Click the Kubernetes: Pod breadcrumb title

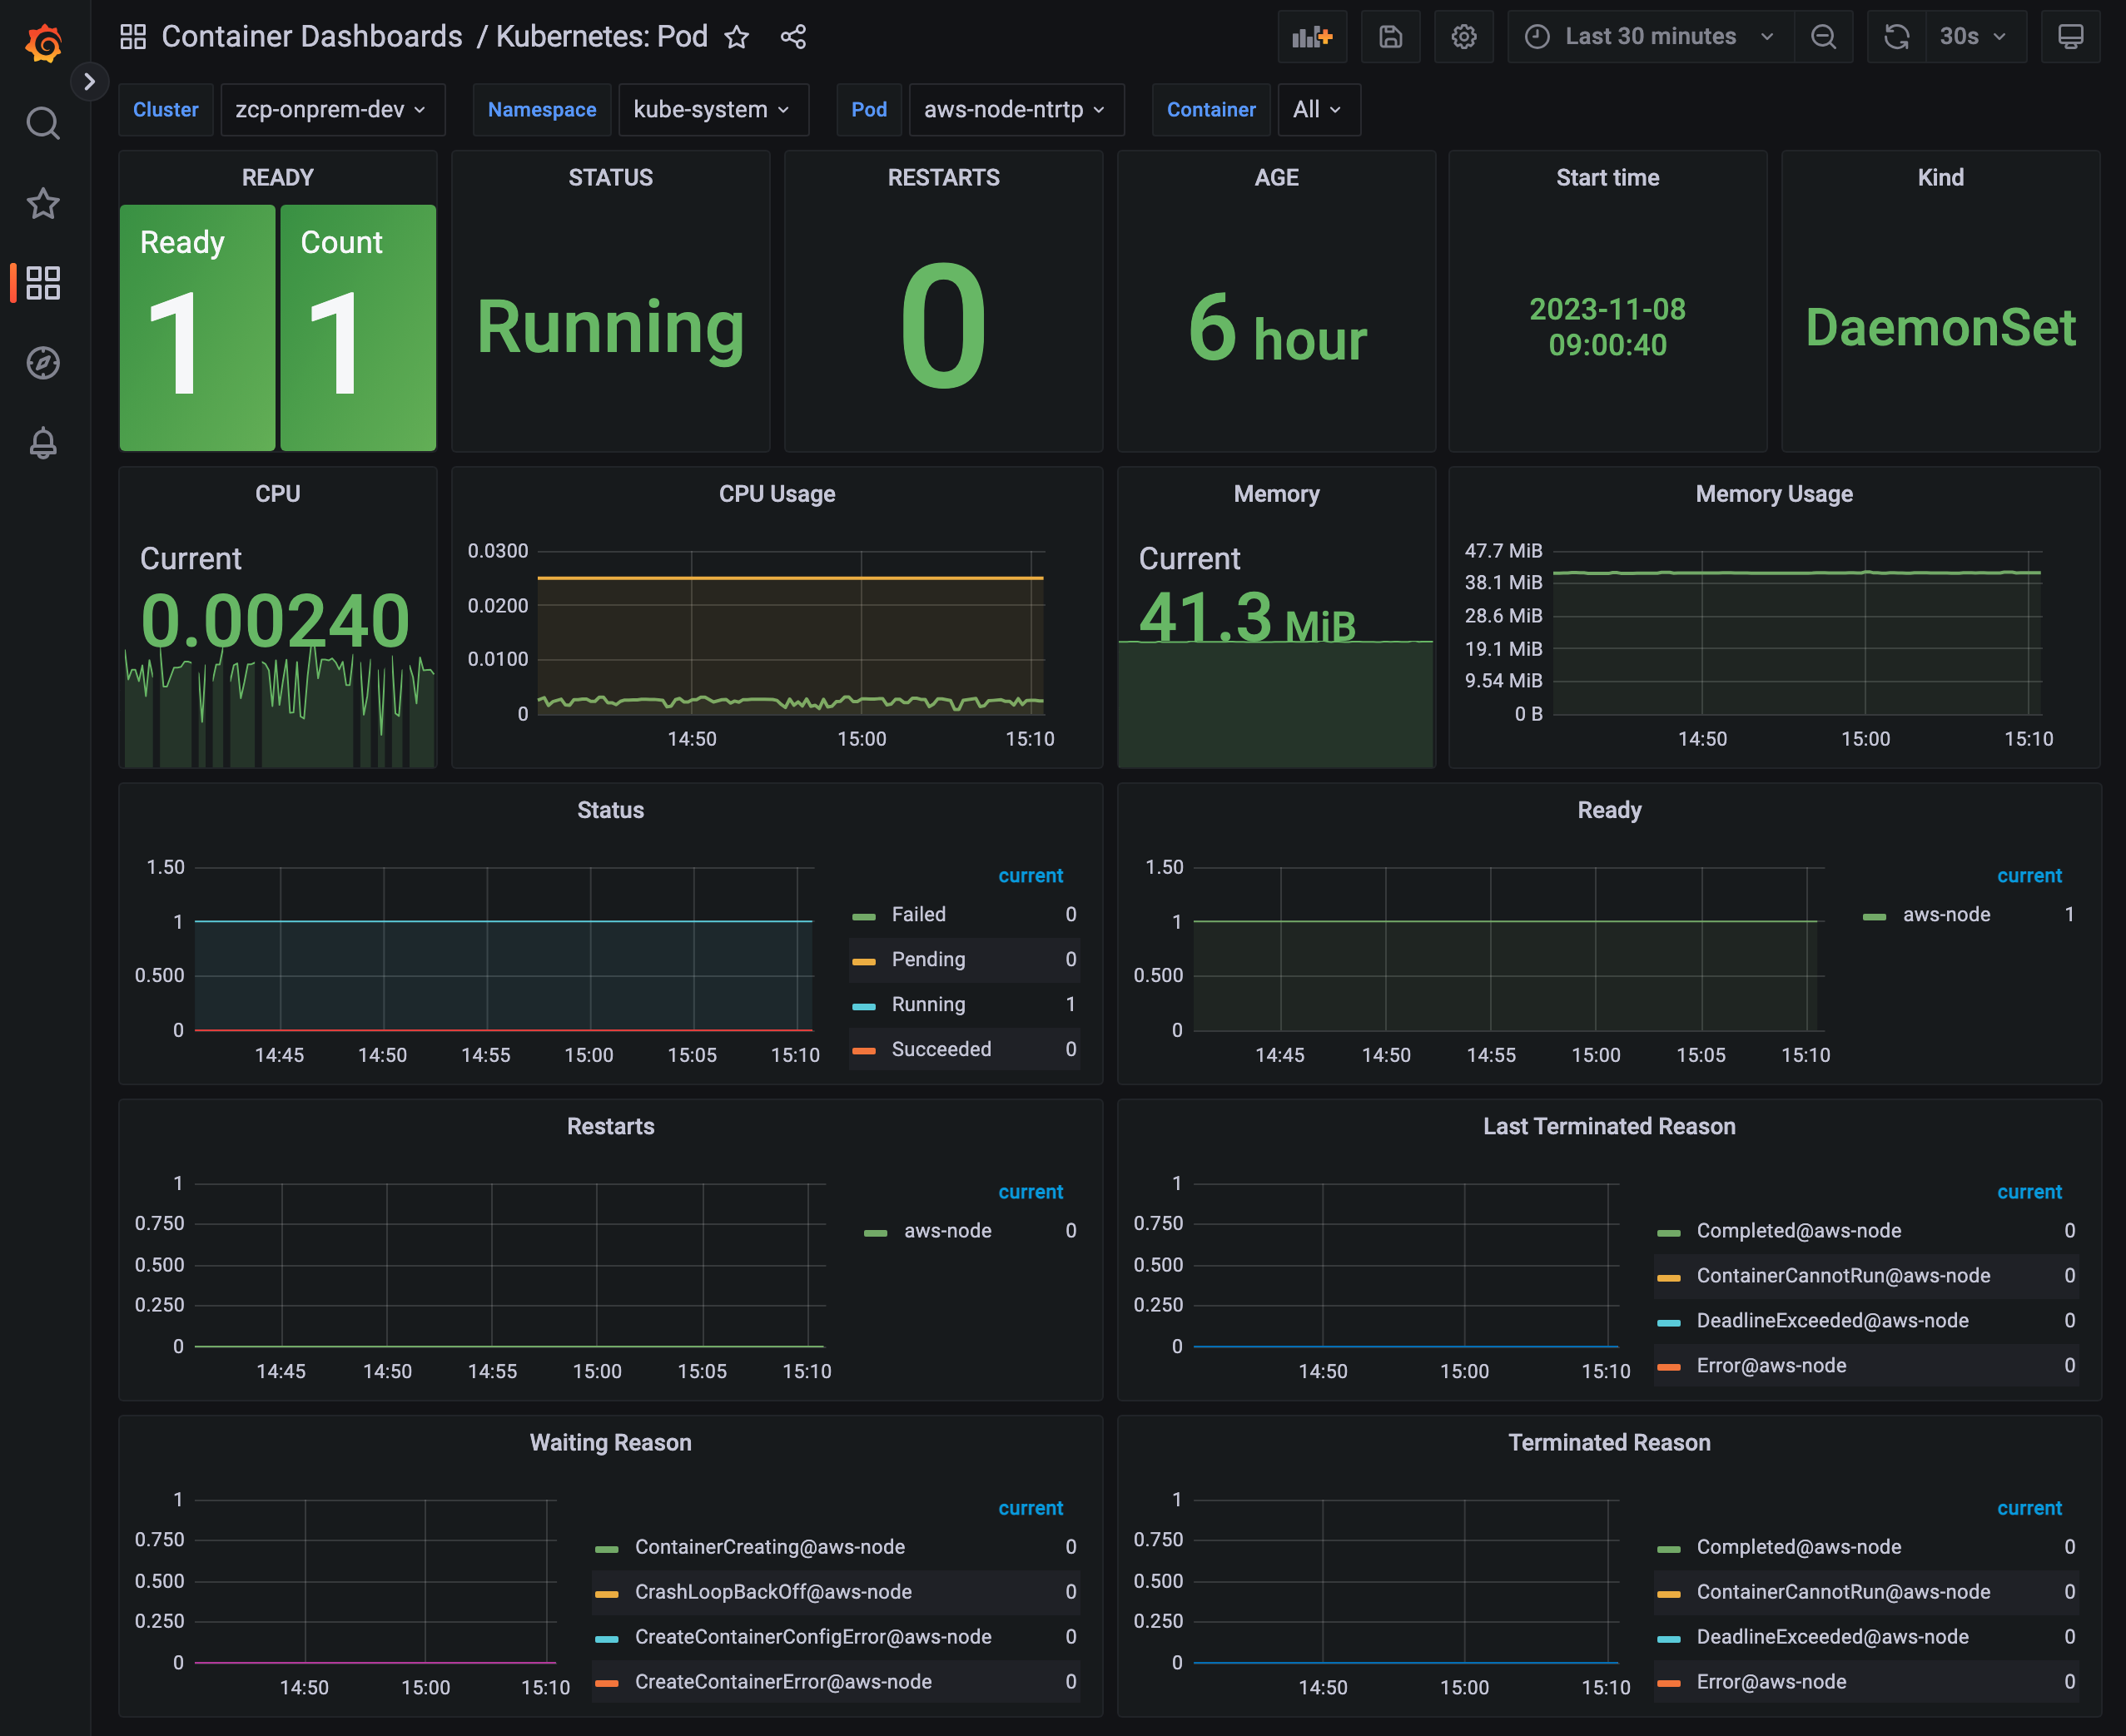(x=601, y=37)
